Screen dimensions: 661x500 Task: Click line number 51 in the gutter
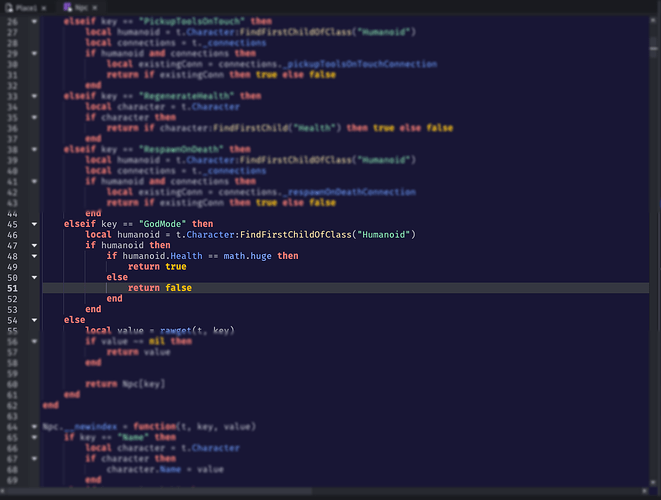(12, 288)
